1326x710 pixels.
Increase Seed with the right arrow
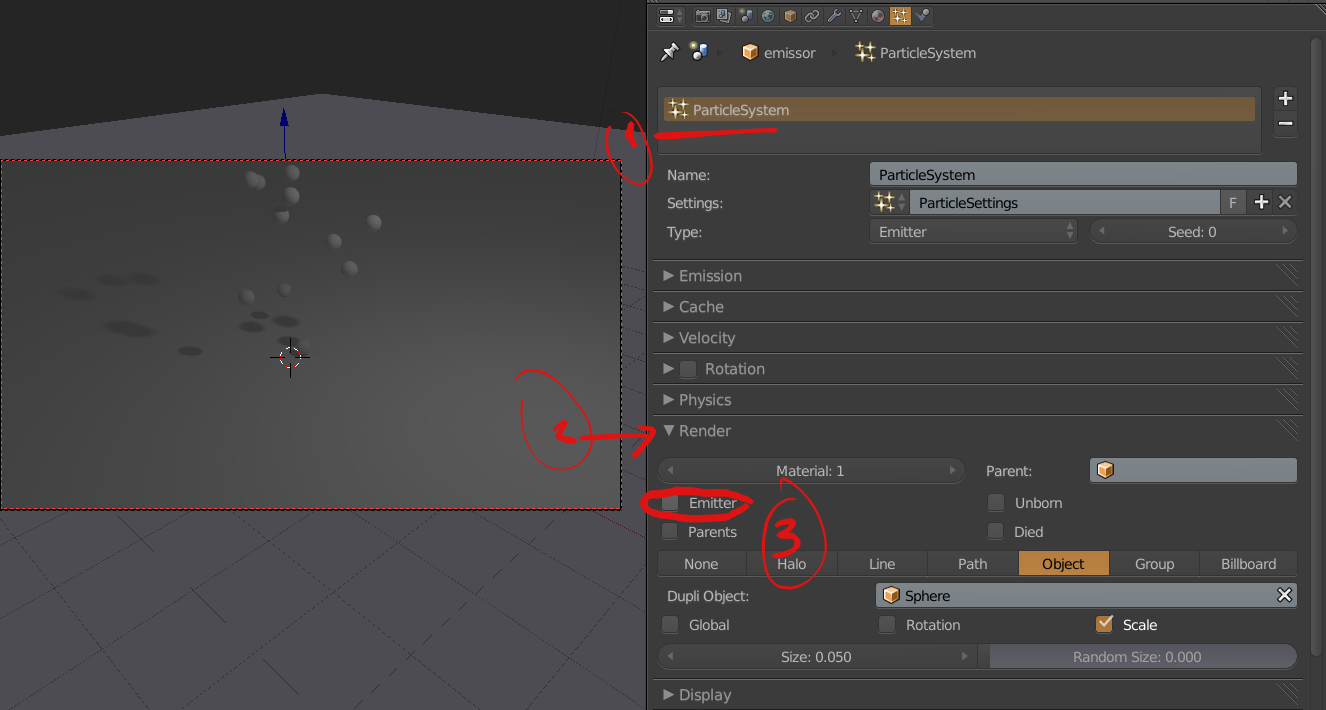click(1285, 232)
